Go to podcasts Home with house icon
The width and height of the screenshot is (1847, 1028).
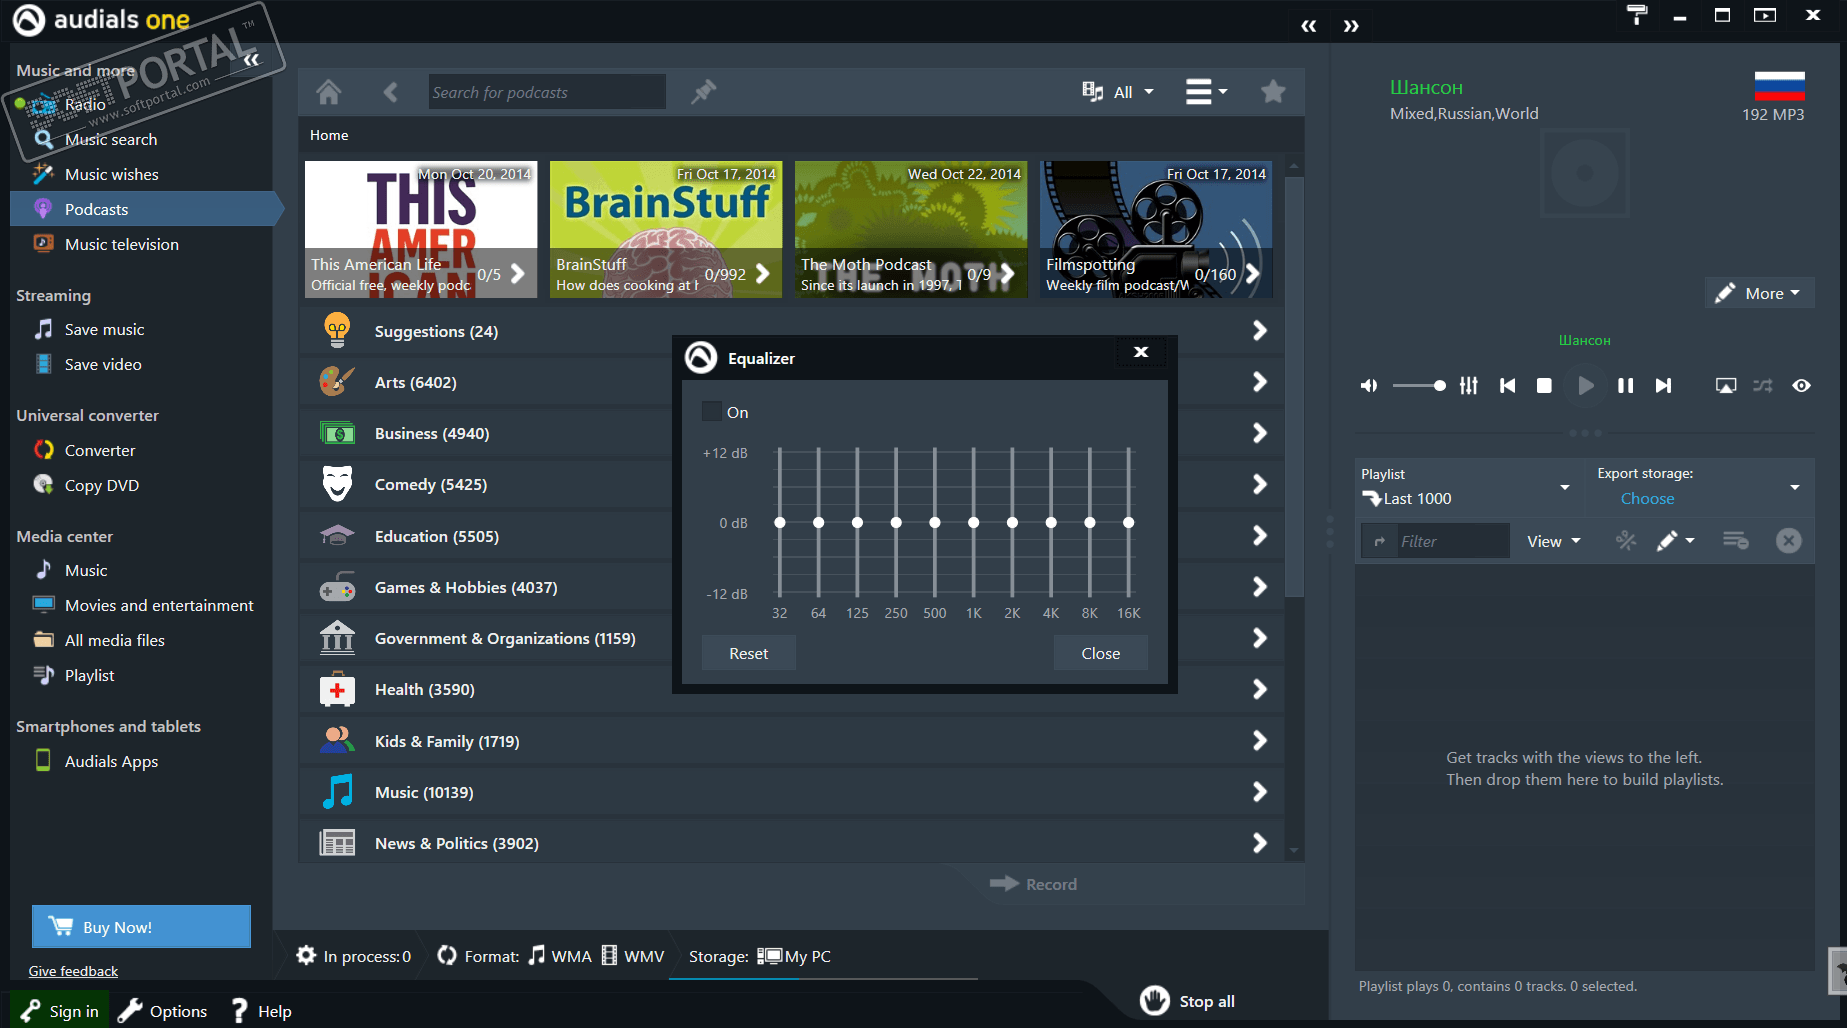click(x=328, y=92)
